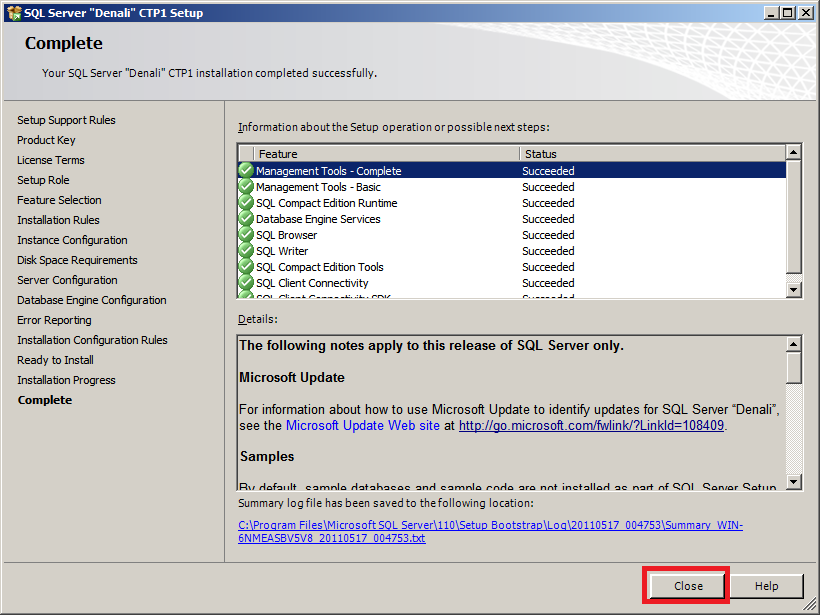Viewport: 820px width, 615px height.
Task: Click the License Terms step
Action: pyautogui.click(x=51, y=160)
